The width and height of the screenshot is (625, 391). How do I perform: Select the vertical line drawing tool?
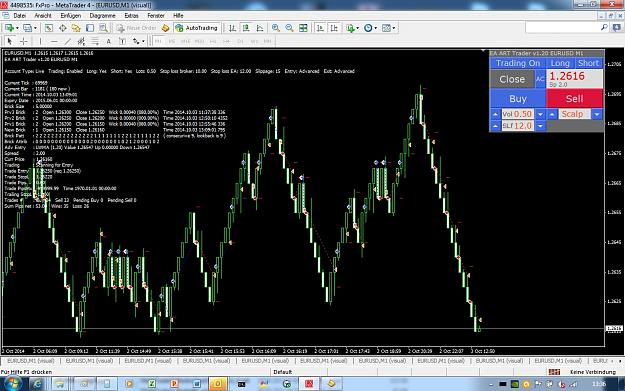coord(40,41)
